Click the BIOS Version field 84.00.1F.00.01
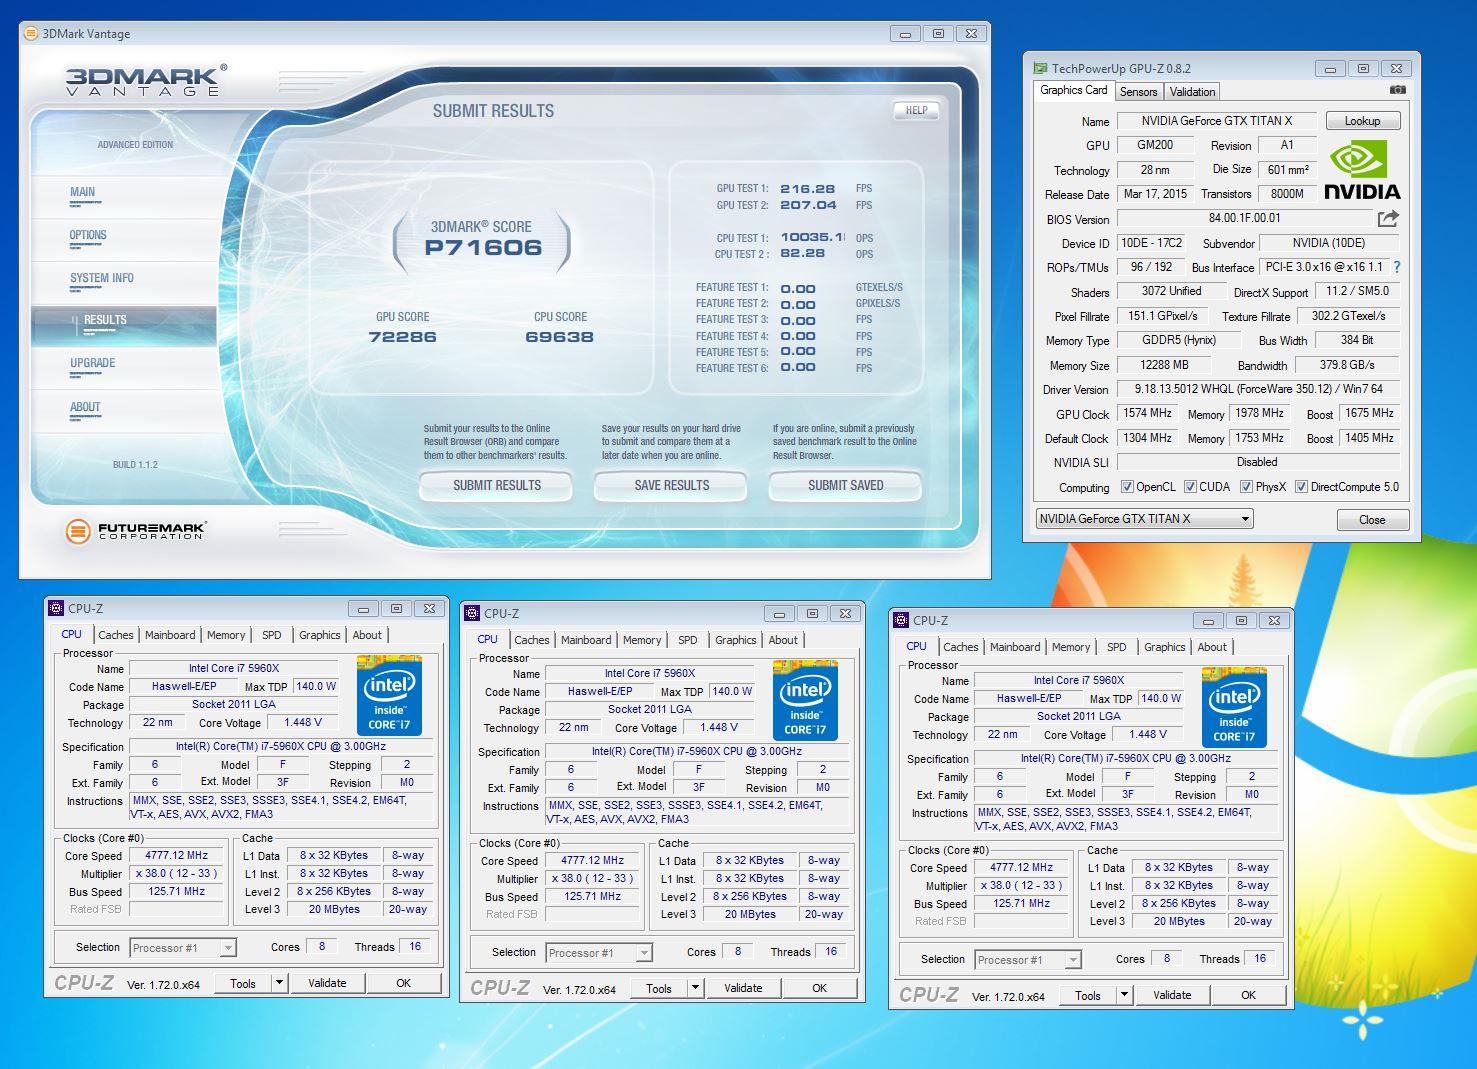 pos(1244,218)
